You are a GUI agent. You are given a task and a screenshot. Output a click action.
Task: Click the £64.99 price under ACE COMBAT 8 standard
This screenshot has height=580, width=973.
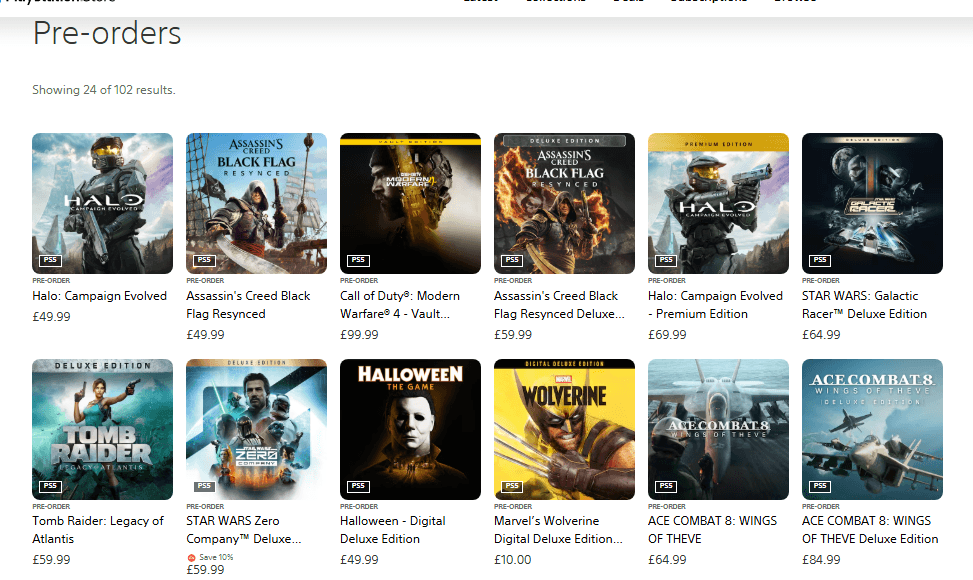pos(667,560)
